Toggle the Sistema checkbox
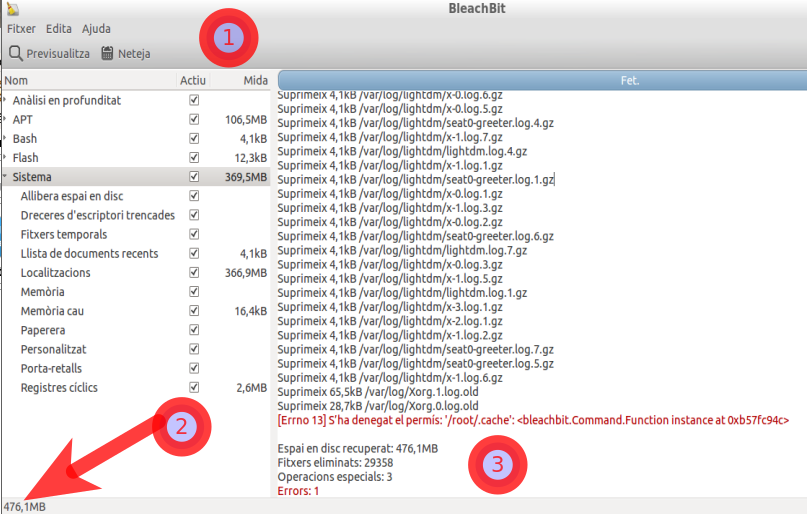 click(x=194, y=176)
